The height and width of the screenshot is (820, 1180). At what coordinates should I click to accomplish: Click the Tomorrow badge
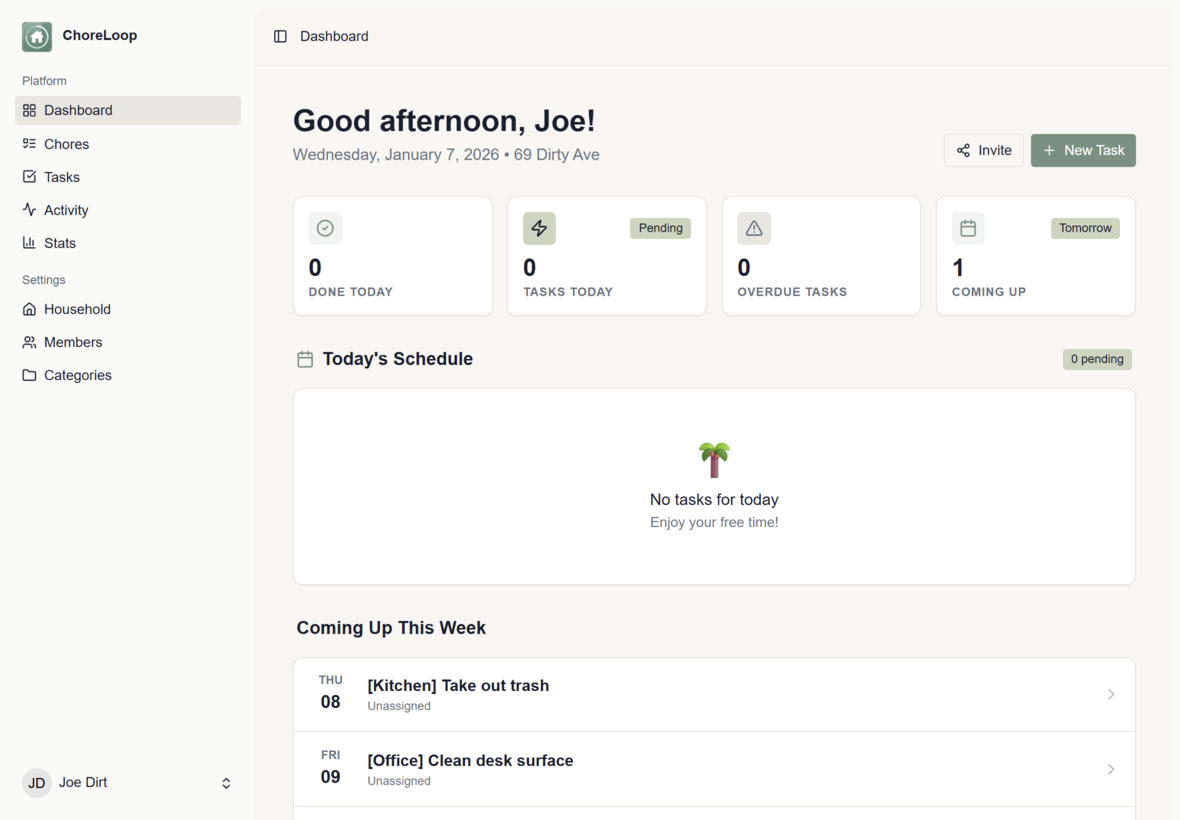pyautogui.click(x=1085, y=228)
